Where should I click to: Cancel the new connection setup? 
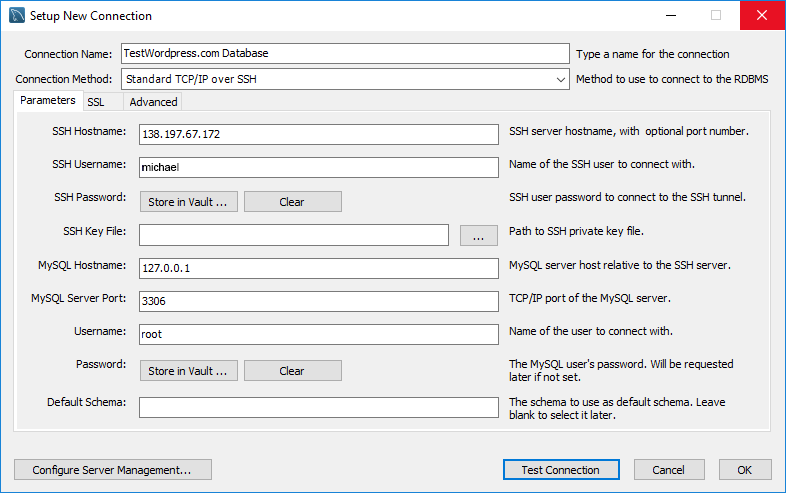[669, 470]
